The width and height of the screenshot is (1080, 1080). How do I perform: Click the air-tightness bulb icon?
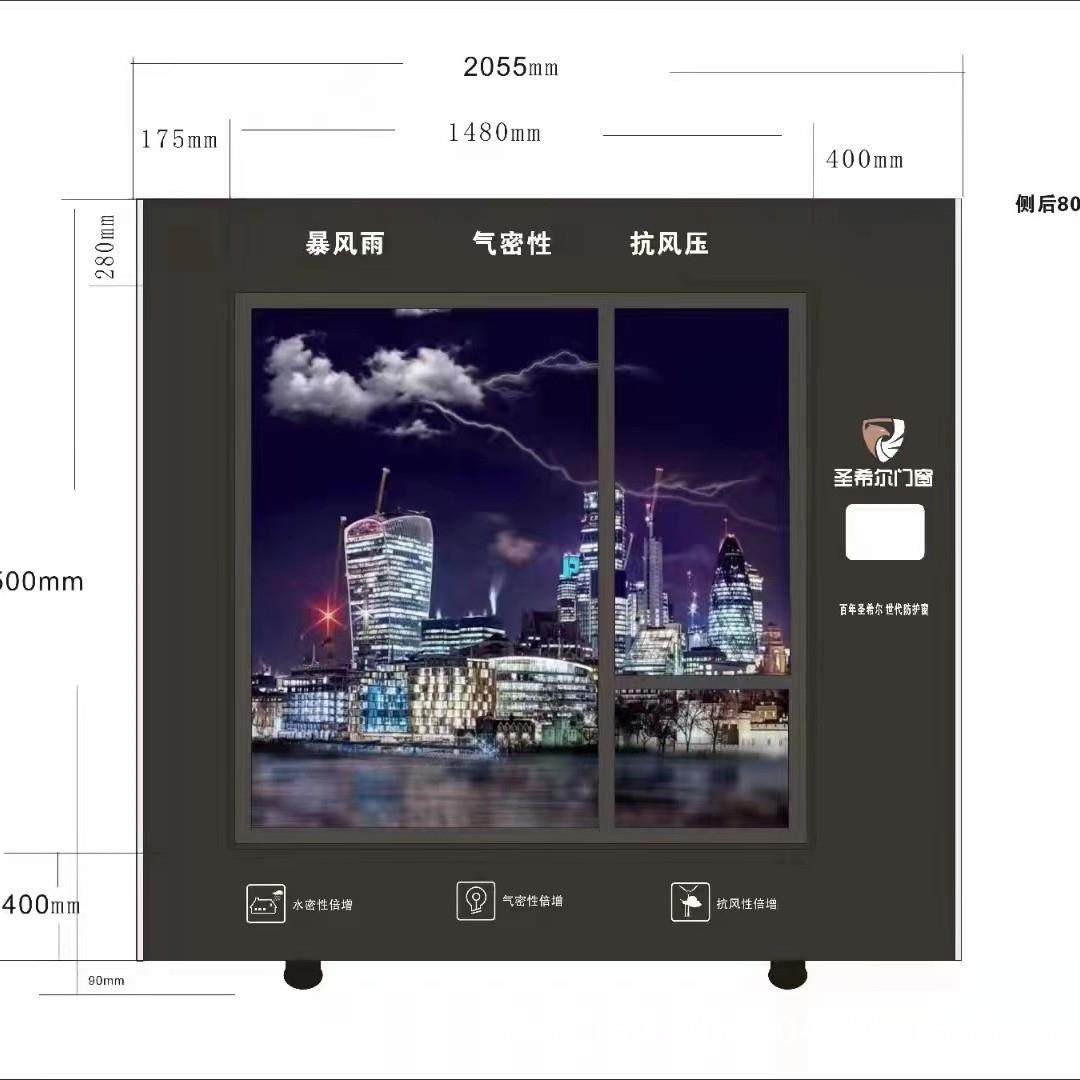pos(478,901)
